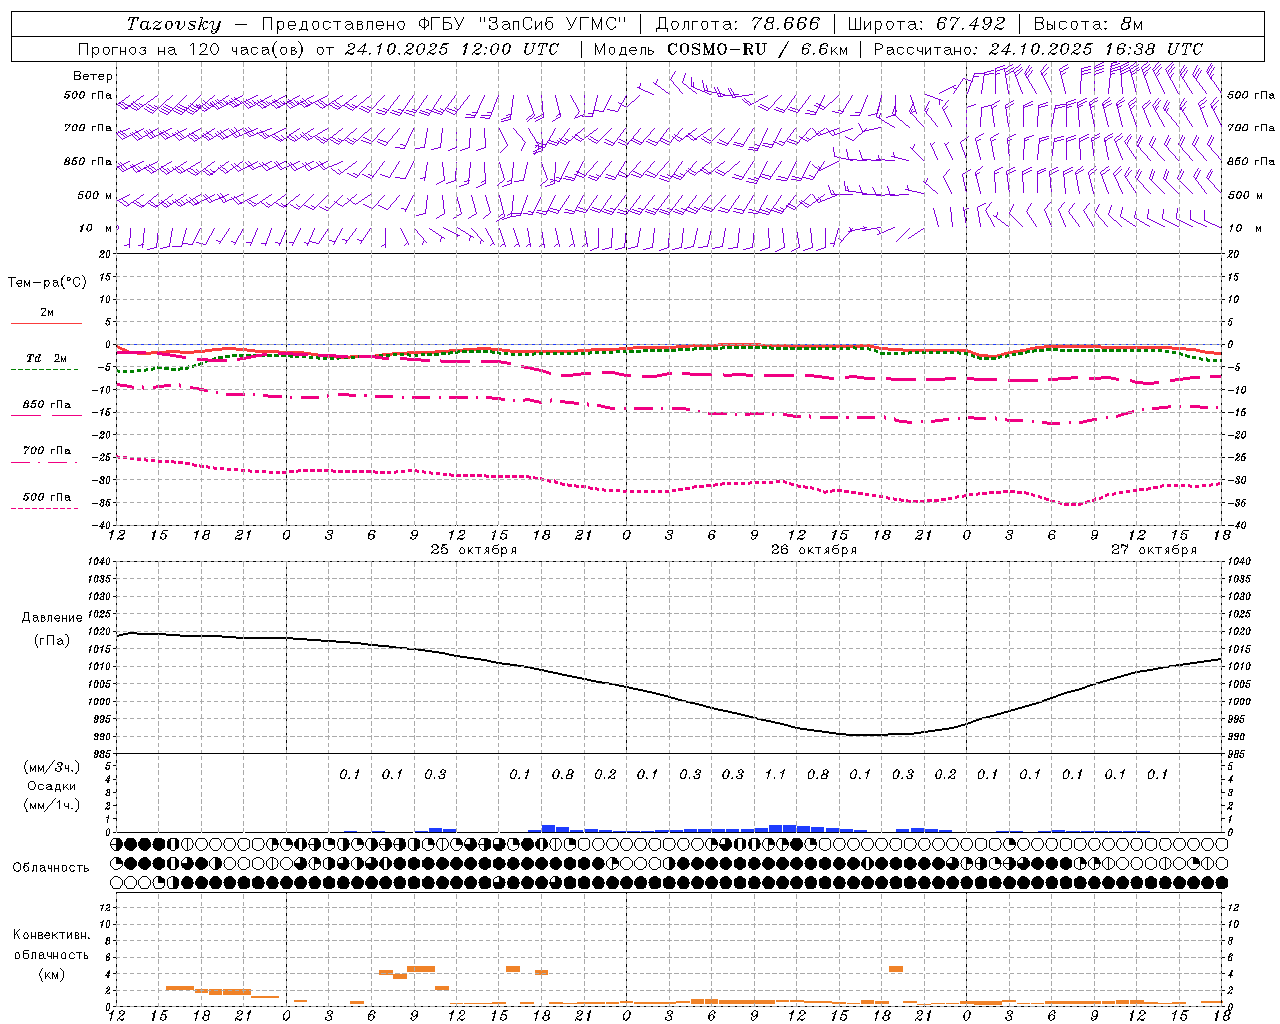Image resolution: width=1280 pixels, height=1024 pixels.
Task: Select the 1.1 precipitation value
Action: [775, 774]
